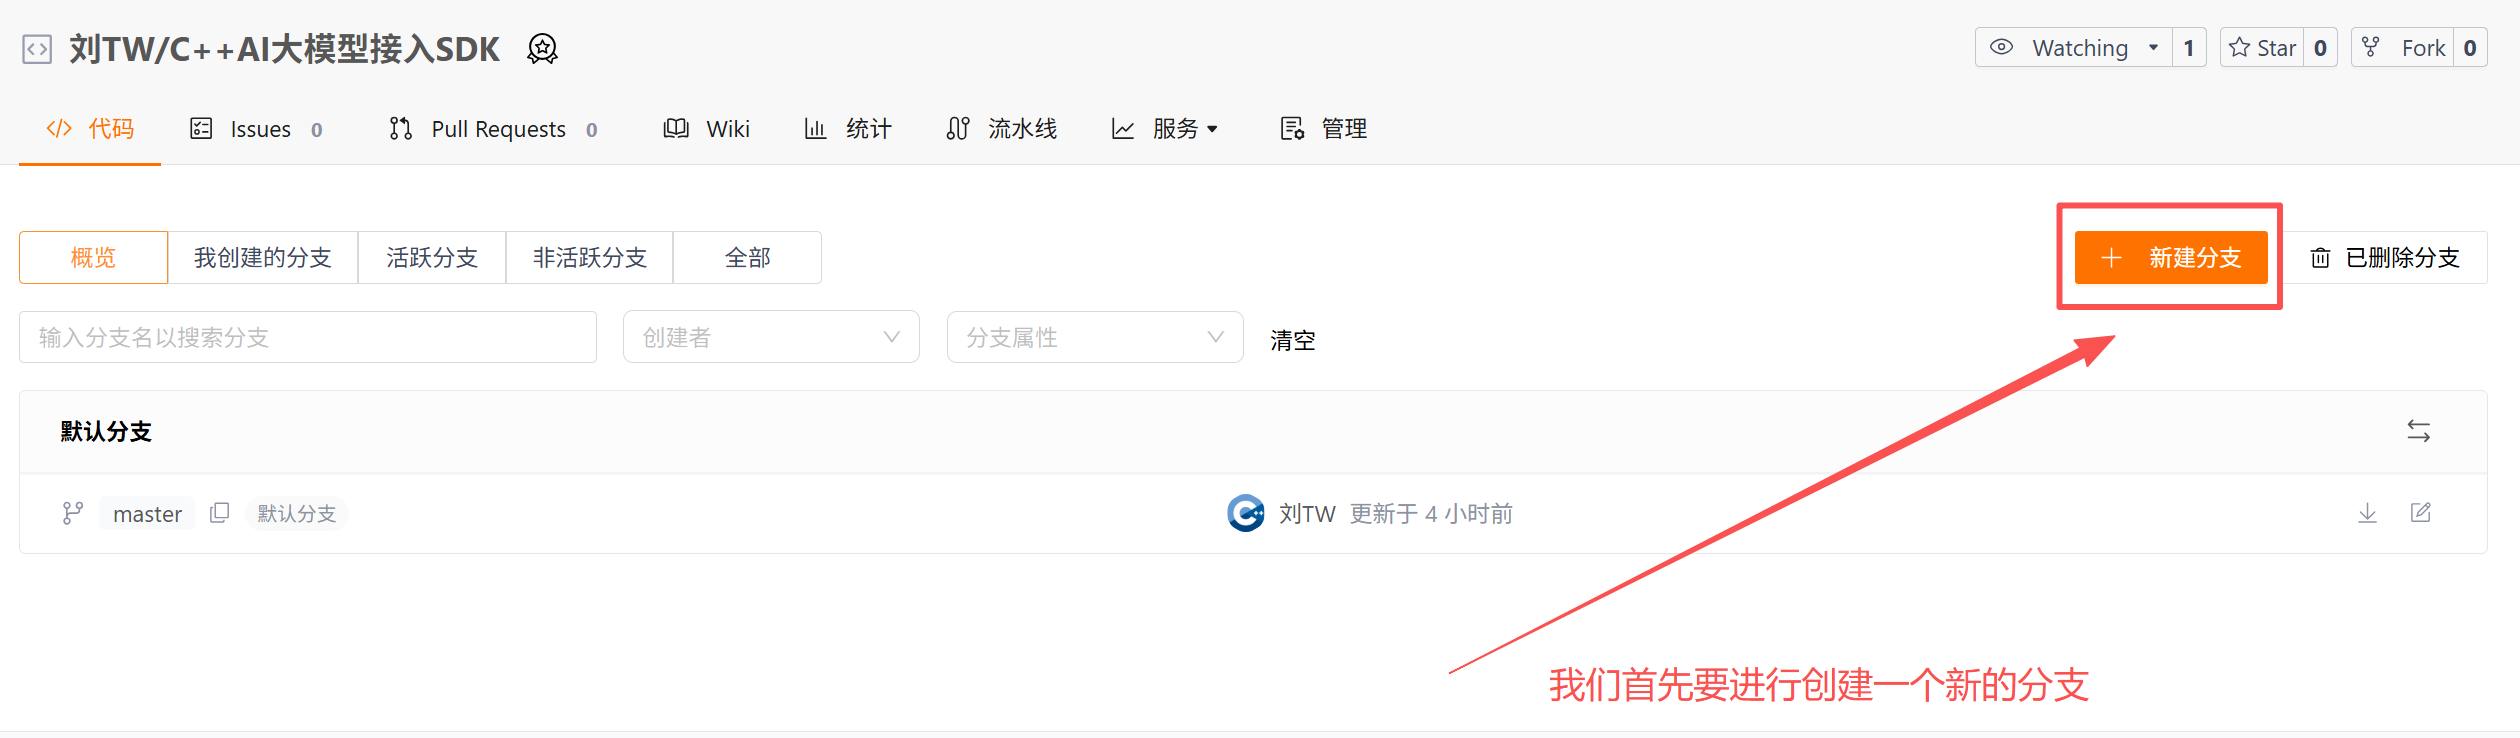Fork the repository
The image size is (2520, 738).
[x=2402, y=47]
